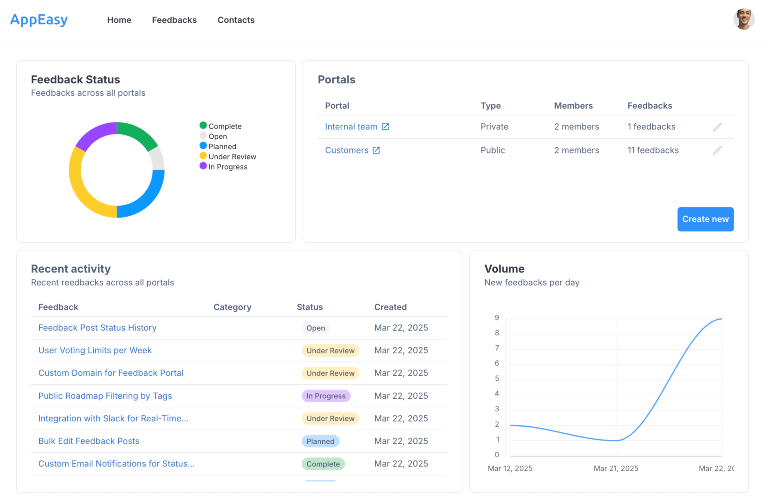Image resolution: width=769 pixels, height=500 pixels.
Task: Open Public Roadmap Filtering by Tags feedback
Action: [x=105, y=396]
